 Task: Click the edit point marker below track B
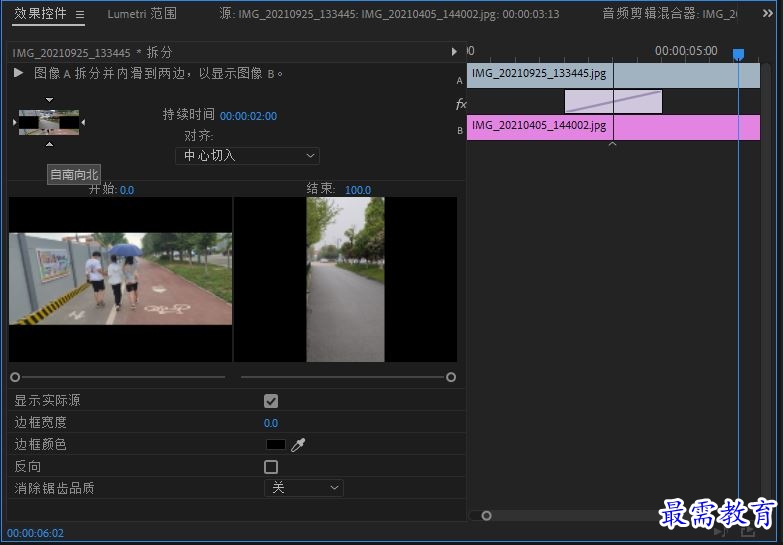pos(613,144)
